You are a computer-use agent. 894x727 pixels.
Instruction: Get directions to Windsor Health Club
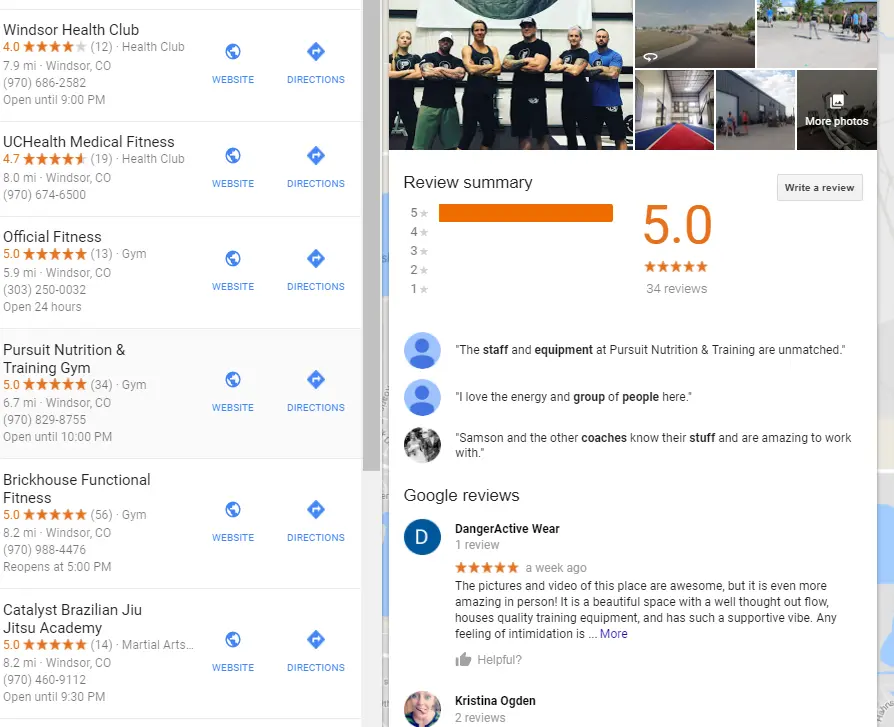pyautogui.click(x=316, y=63)
